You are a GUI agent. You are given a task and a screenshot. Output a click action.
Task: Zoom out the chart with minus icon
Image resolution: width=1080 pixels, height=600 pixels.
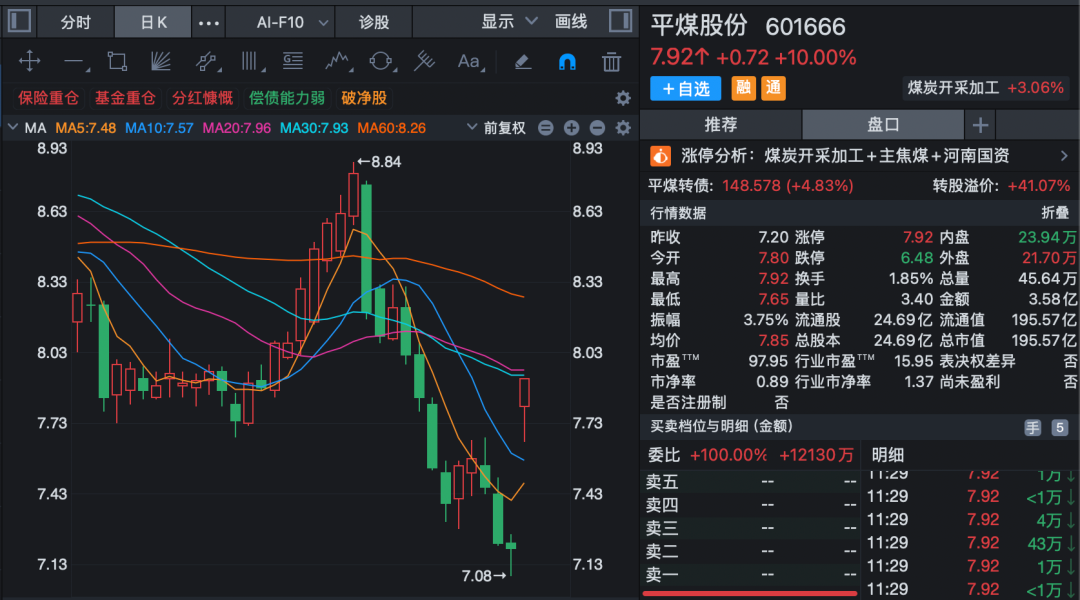click(597, 127)
